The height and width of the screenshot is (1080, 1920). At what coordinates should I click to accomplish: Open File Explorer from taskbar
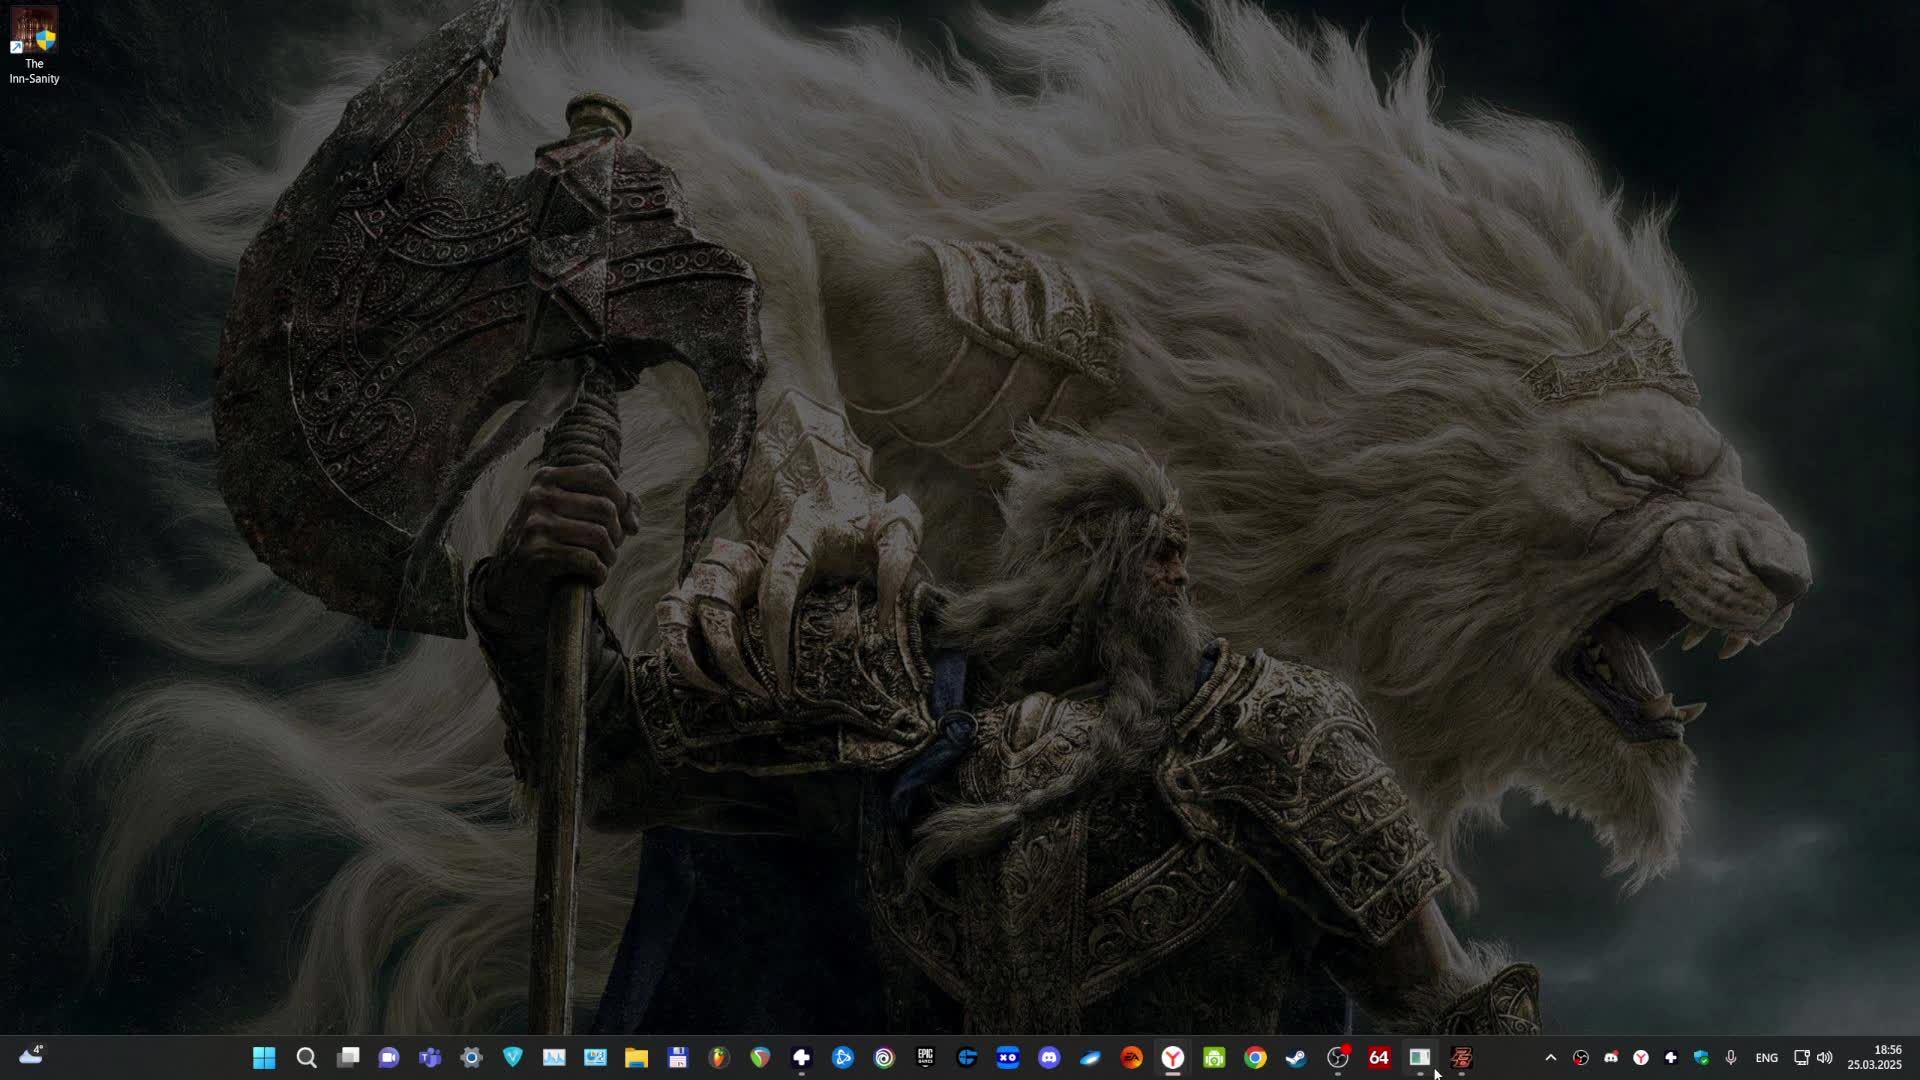point(636,1058)
